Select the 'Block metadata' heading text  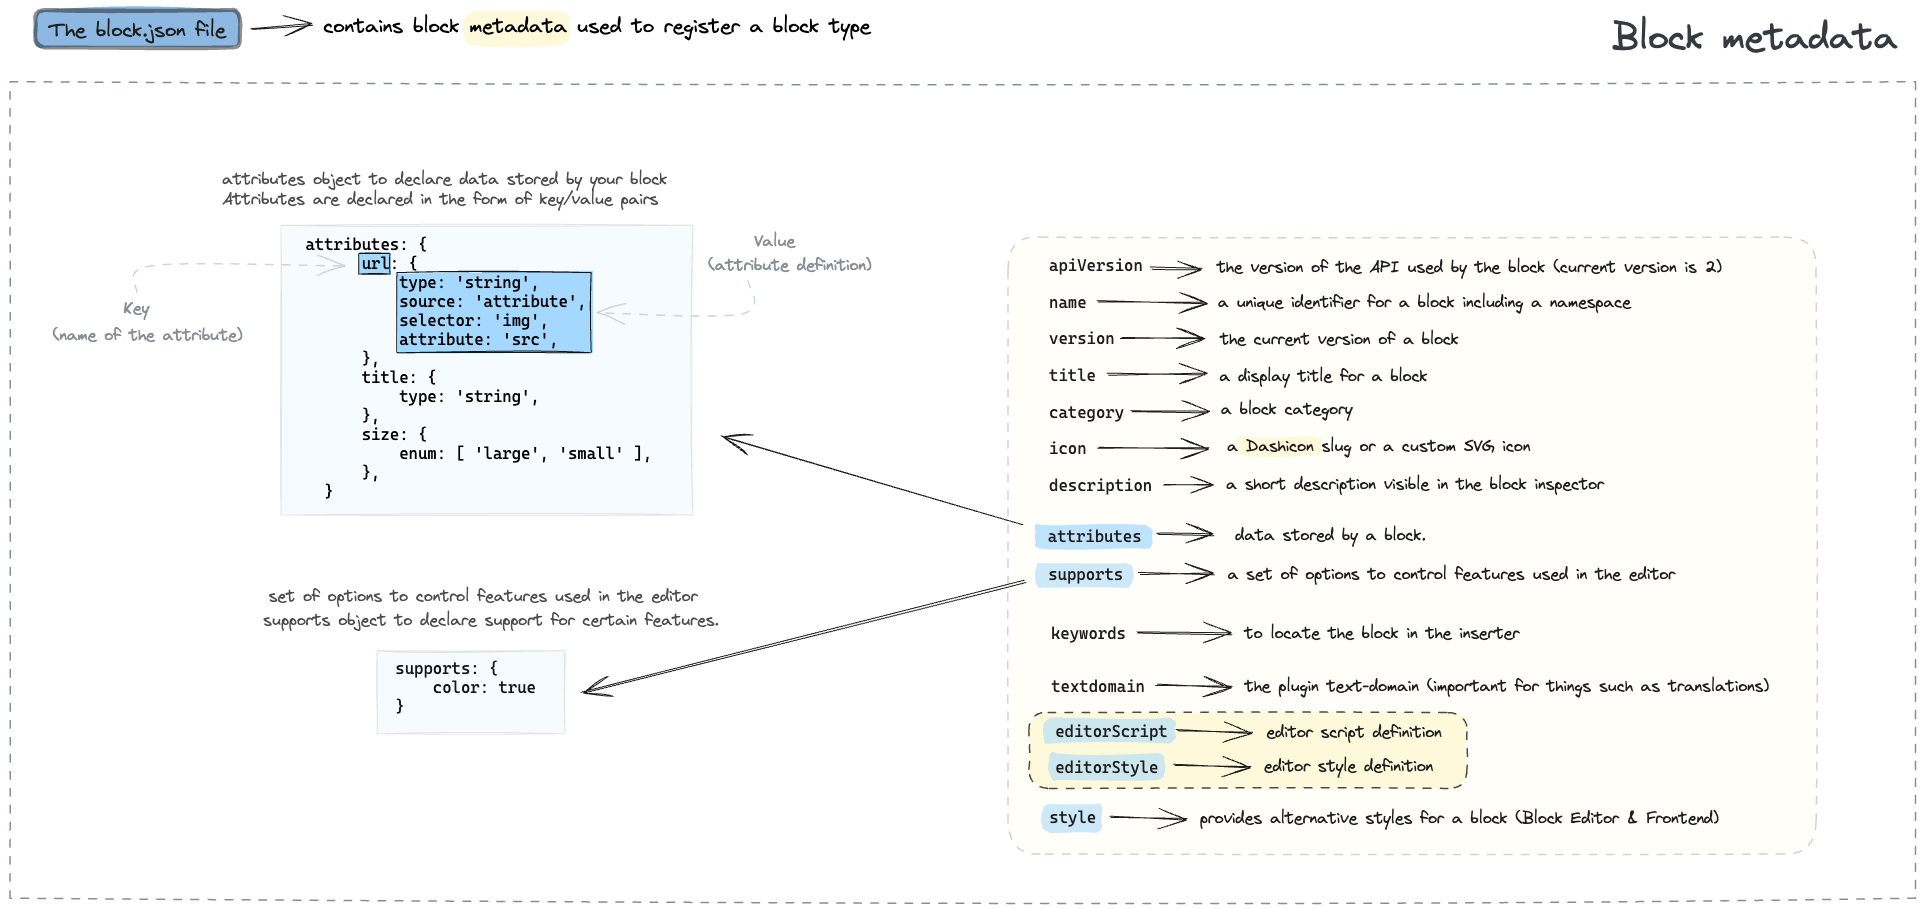tap(1754, 37)
